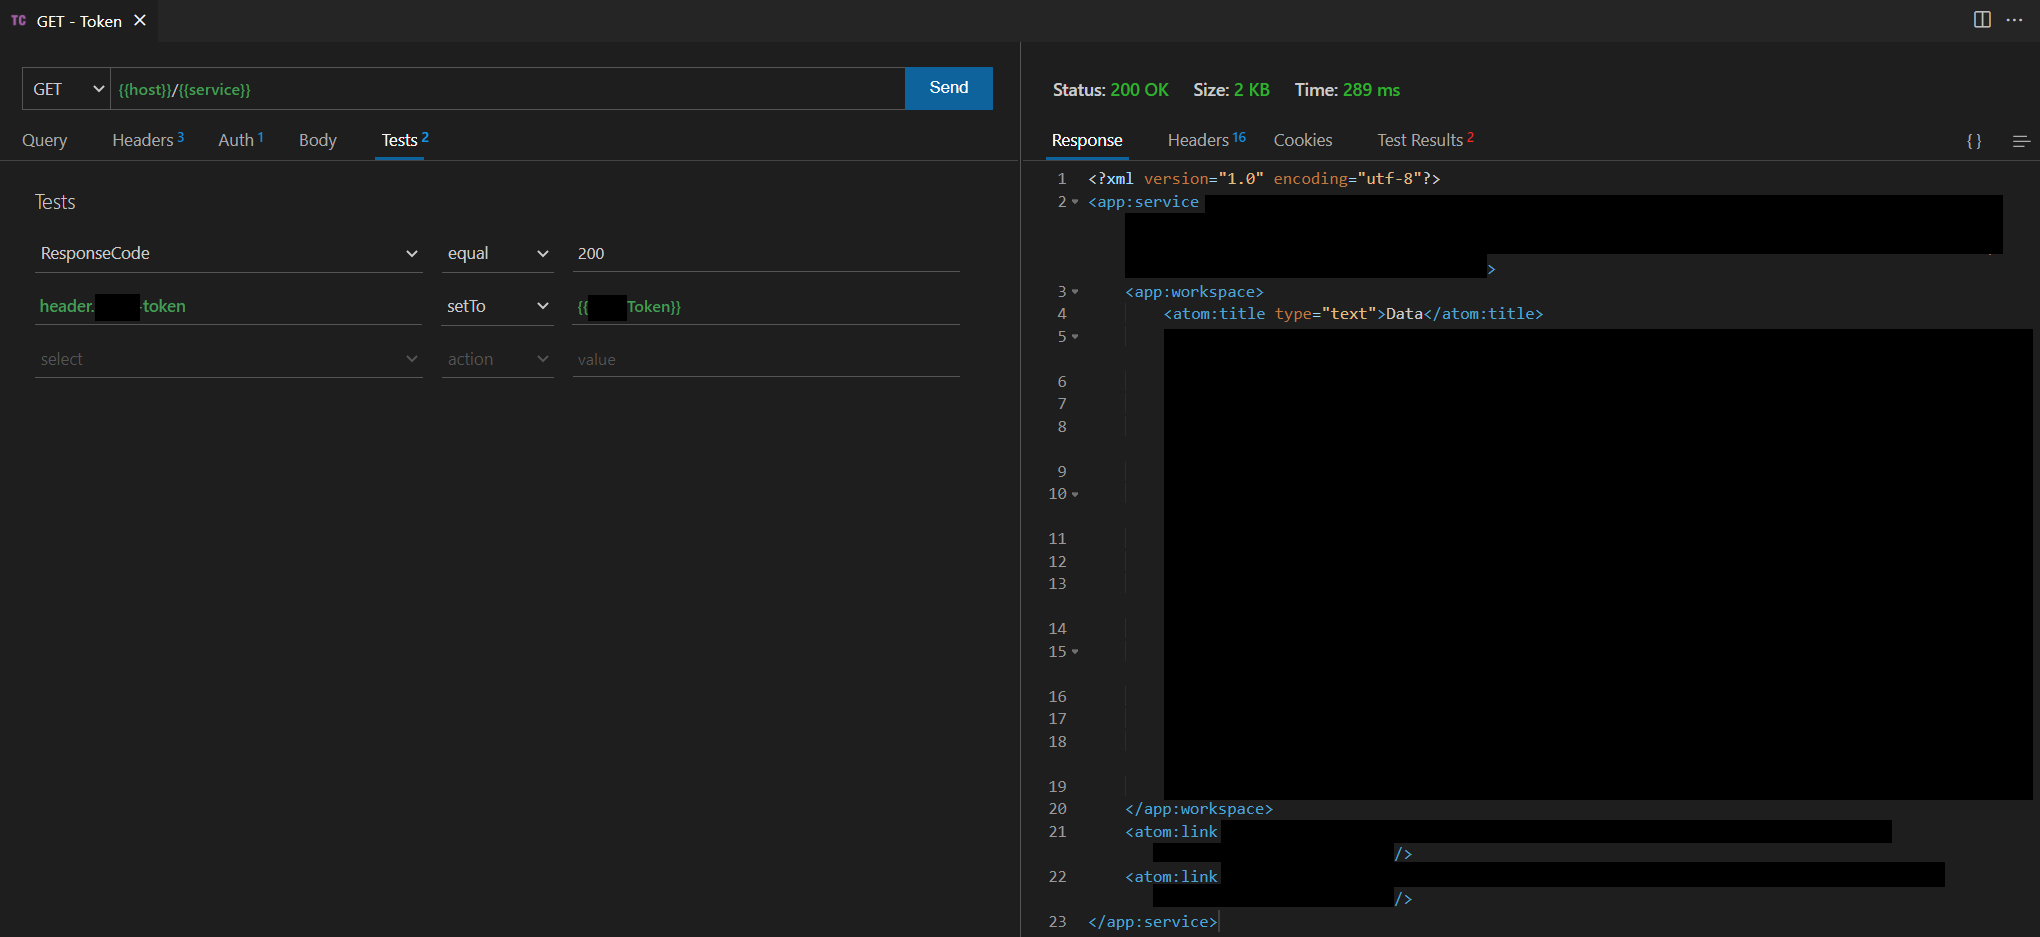Switch to the Cookies tab
Image resolution: width=2040 pixels, height=937 pixels.
tap(1302, 140)
